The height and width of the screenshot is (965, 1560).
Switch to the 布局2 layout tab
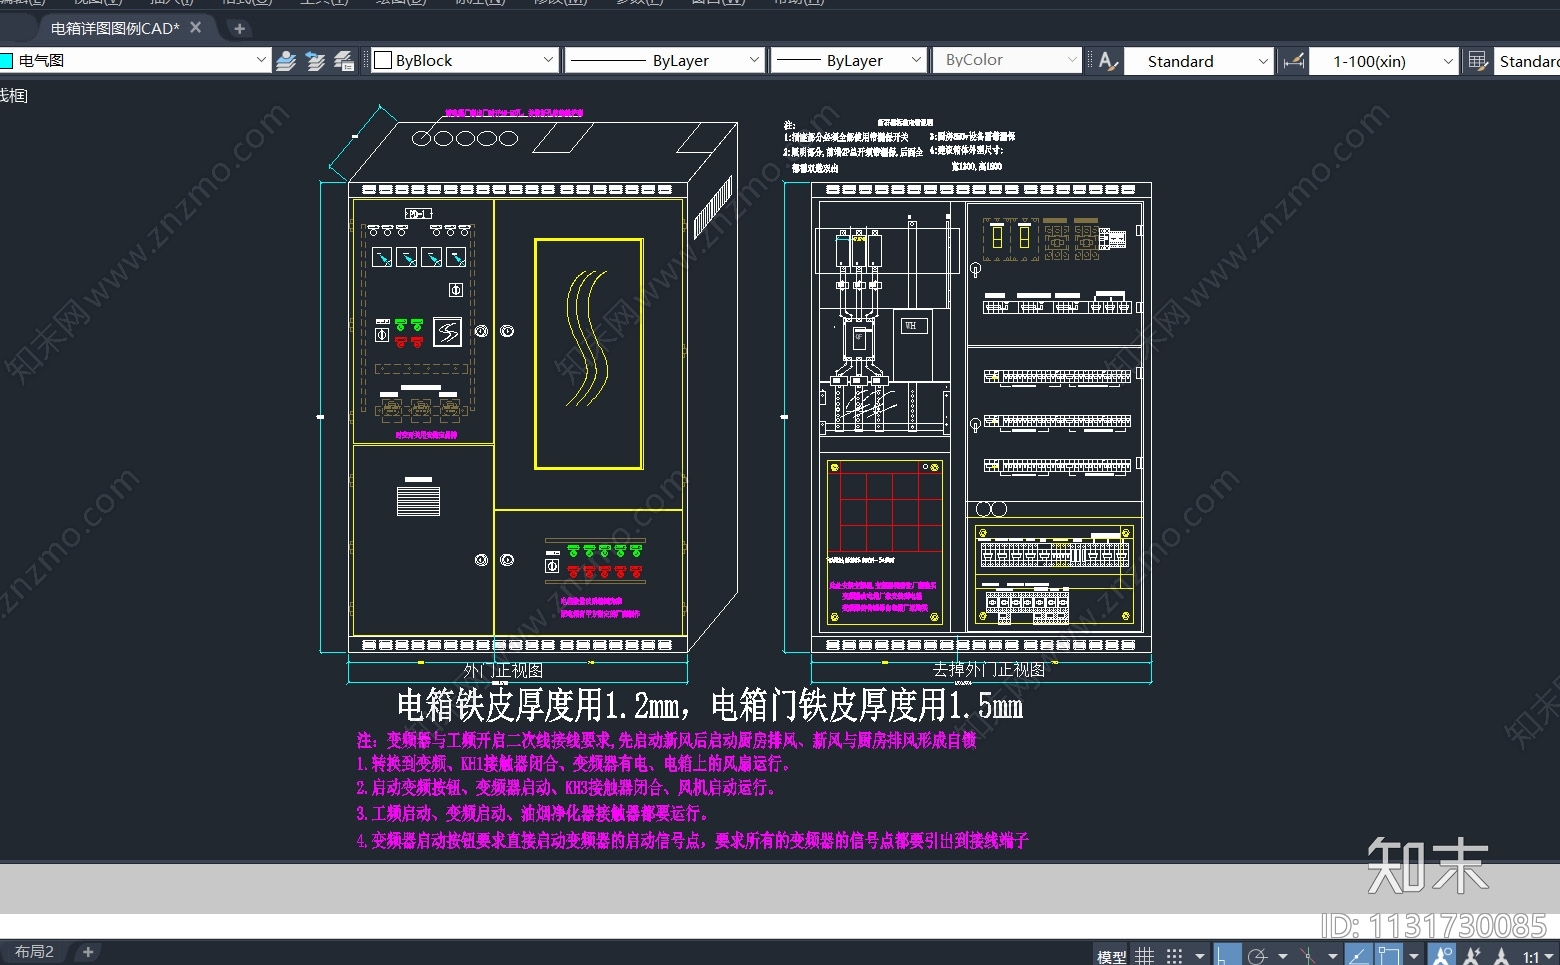33,951
